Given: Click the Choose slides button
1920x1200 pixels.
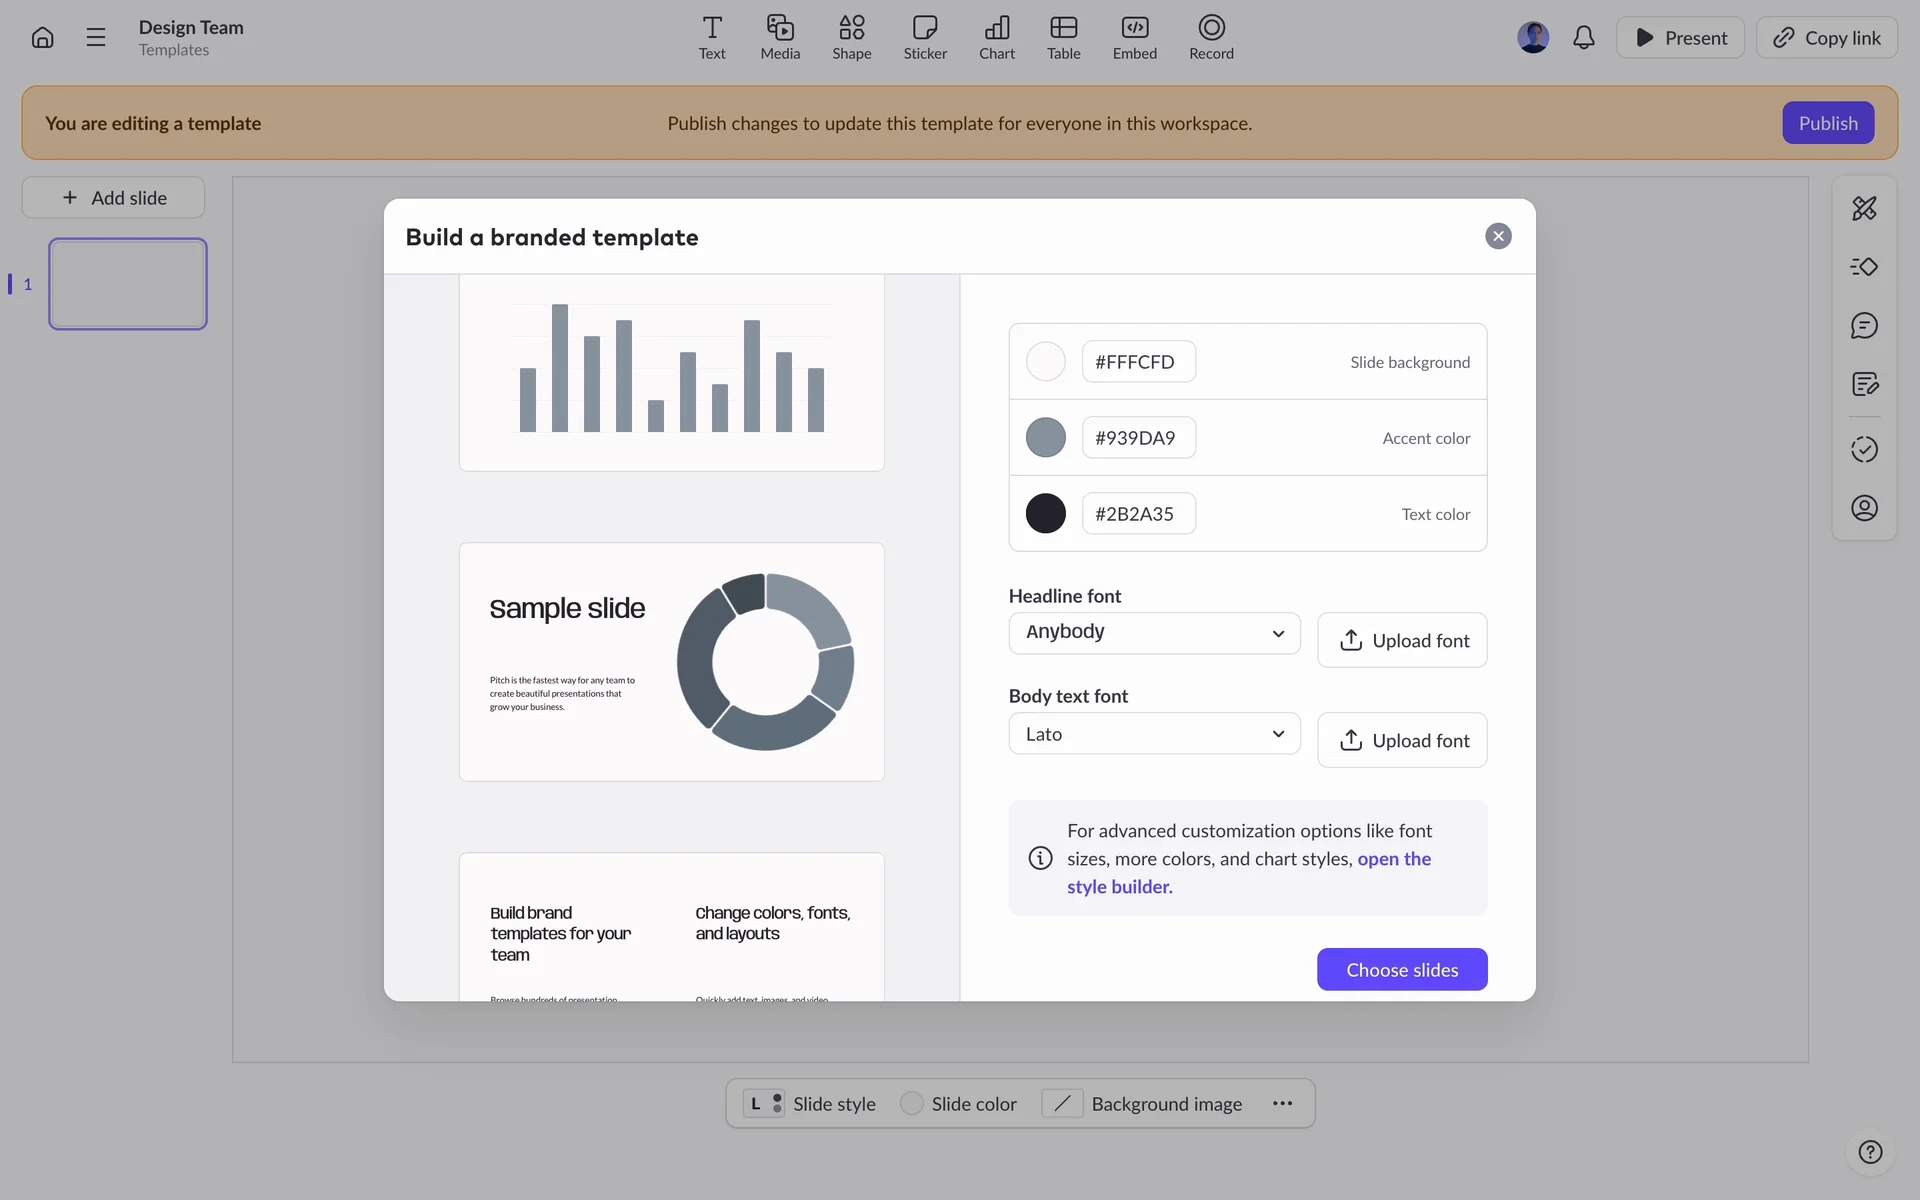Looking at the screenshot, I should [x=1401, y=970].
